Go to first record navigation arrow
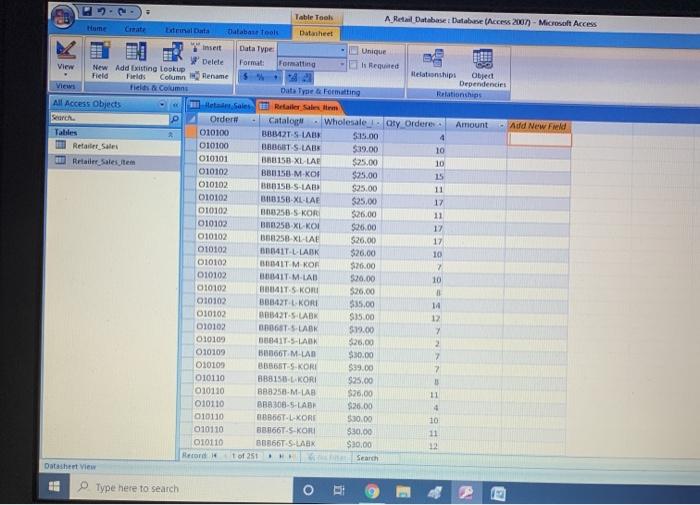Screen dimensions: 700x505 click(214, 455)
